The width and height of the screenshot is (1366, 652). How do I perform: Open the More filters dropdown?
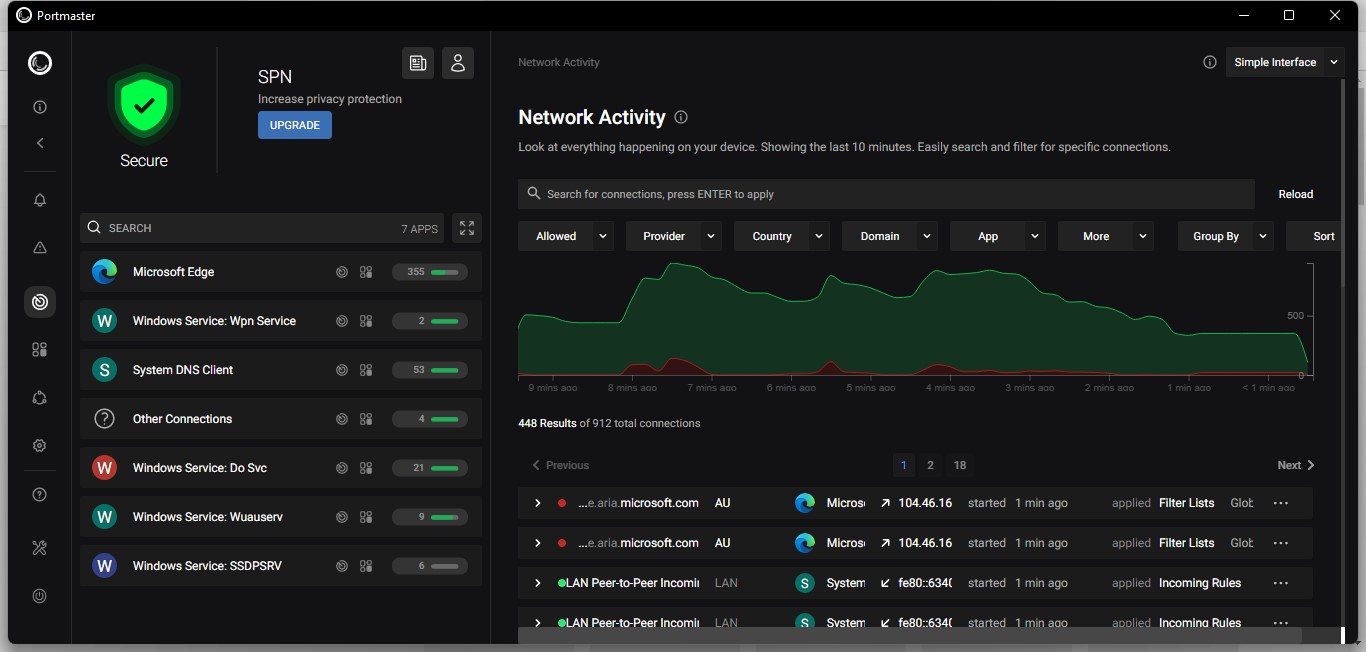pos(1106,236)
